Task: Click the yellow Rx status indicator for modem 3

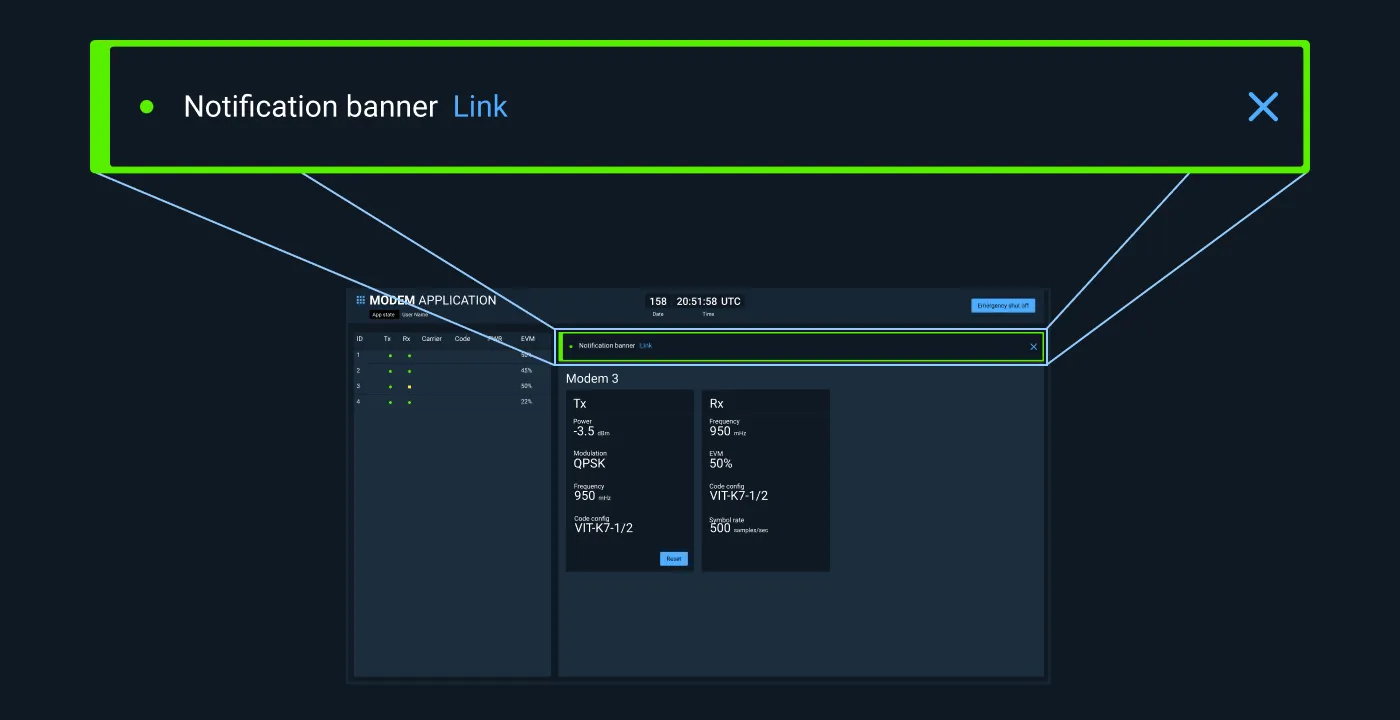Action: point(409,387)
